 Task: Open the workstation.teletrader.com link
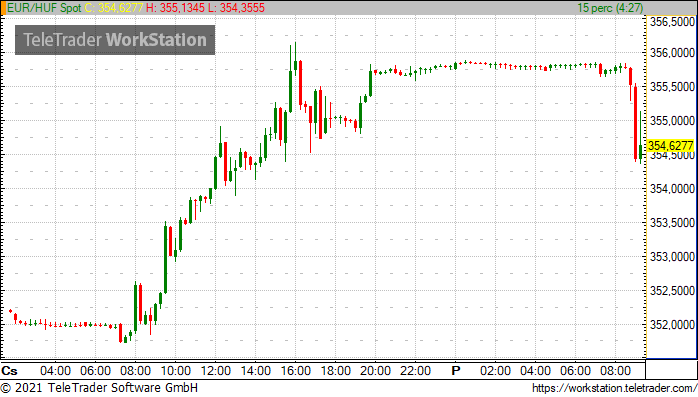coord(614,388)
